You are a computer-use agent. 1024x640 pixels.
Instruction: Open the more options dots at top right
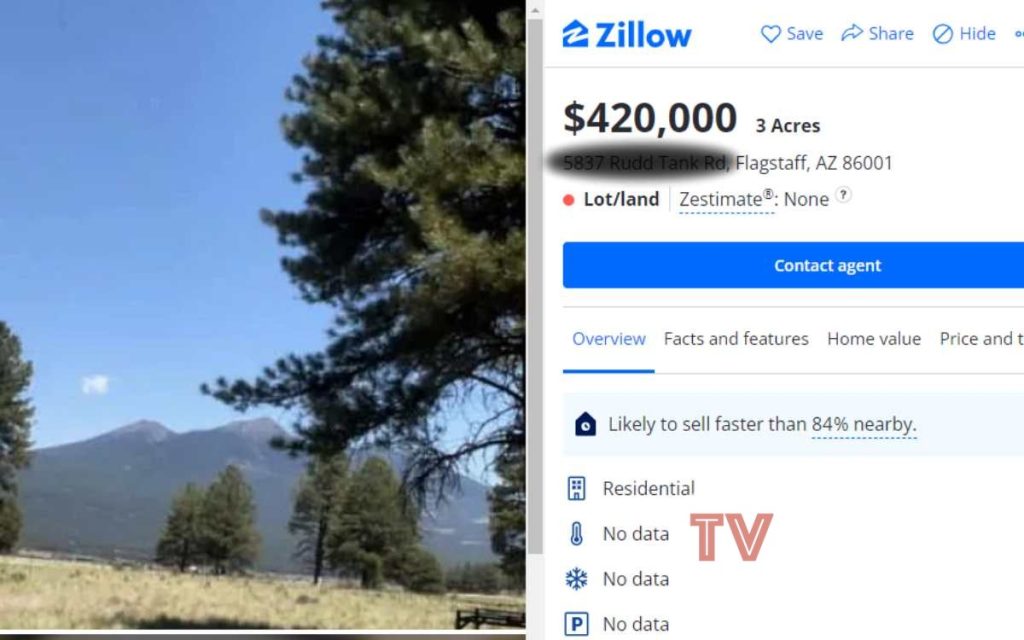click(1019, 34)
